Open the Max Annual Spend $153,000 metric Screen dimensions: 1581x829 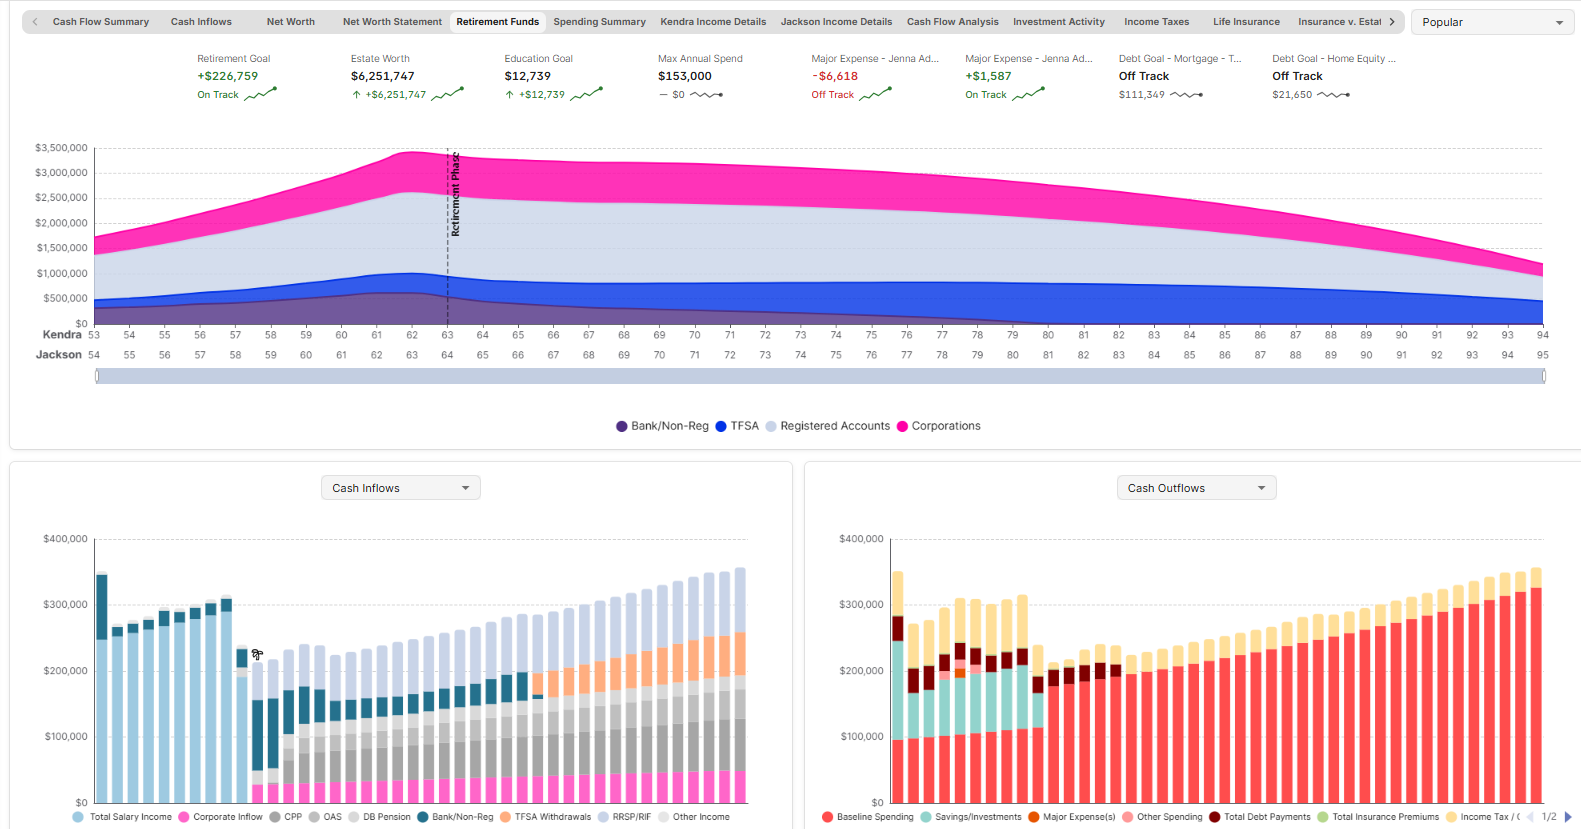pyautogui.click(x=700, y=77)
